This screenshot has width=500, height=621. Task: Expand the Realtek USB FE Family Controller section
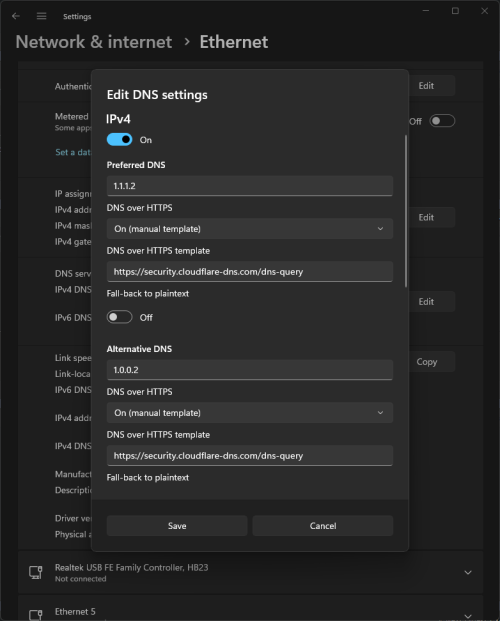pos(468,572)
